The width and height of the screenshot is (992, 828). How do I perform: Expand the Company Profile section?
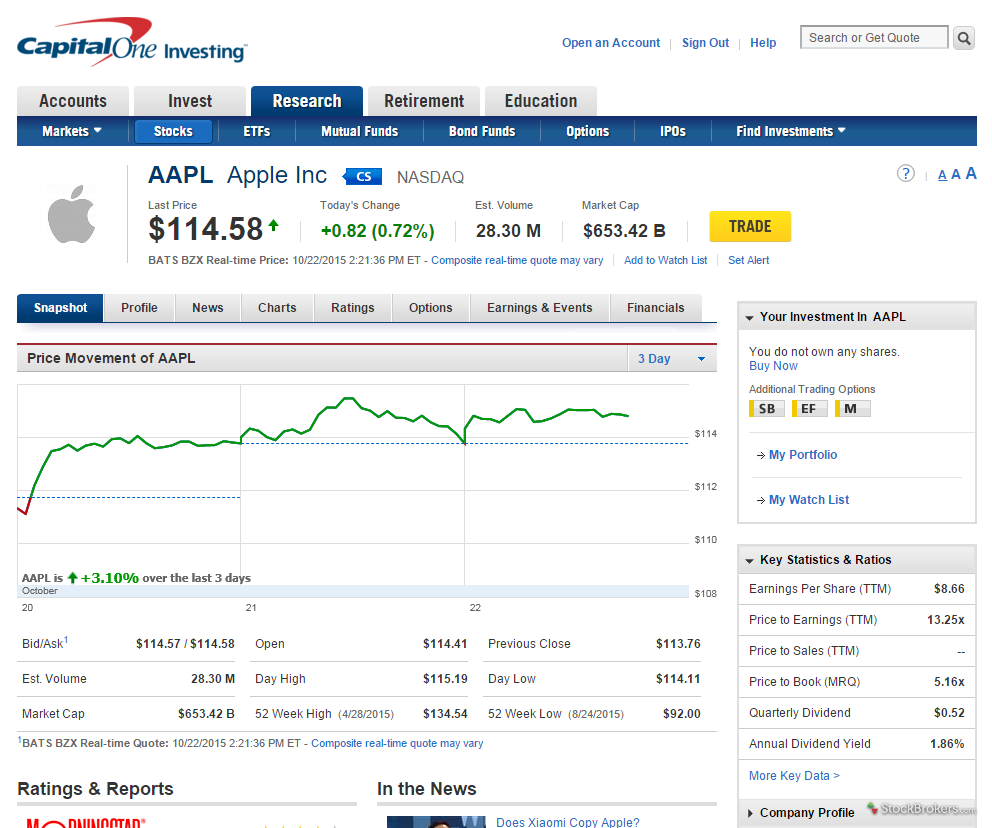(x=750, y=813)
